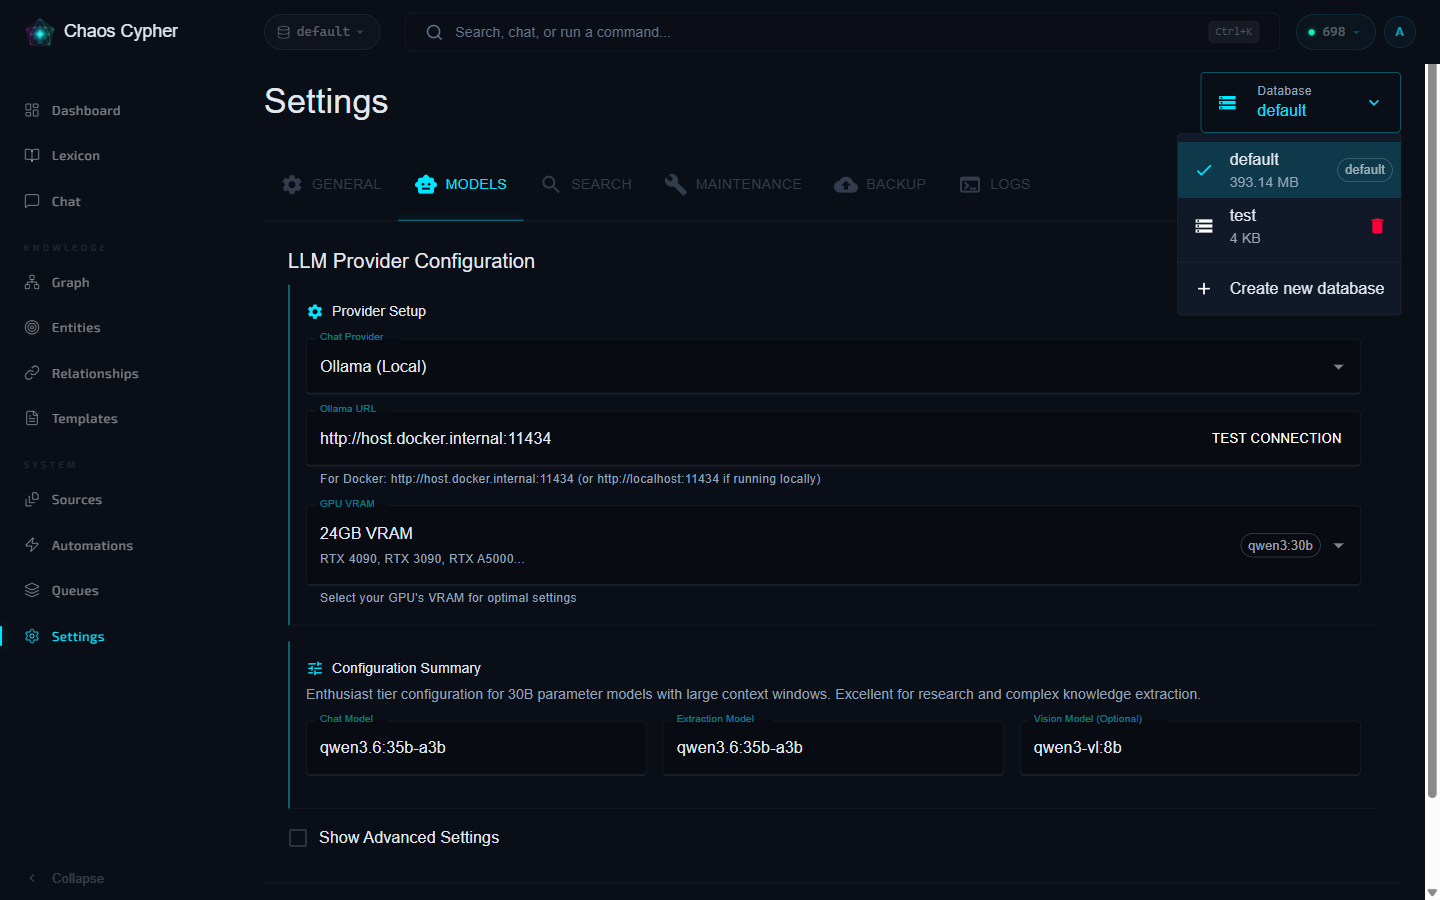The width and height of the screenshot is (1440, 900).
Task: Click the Ctrl+K shortcut badge
Action: coord(1233,32)
